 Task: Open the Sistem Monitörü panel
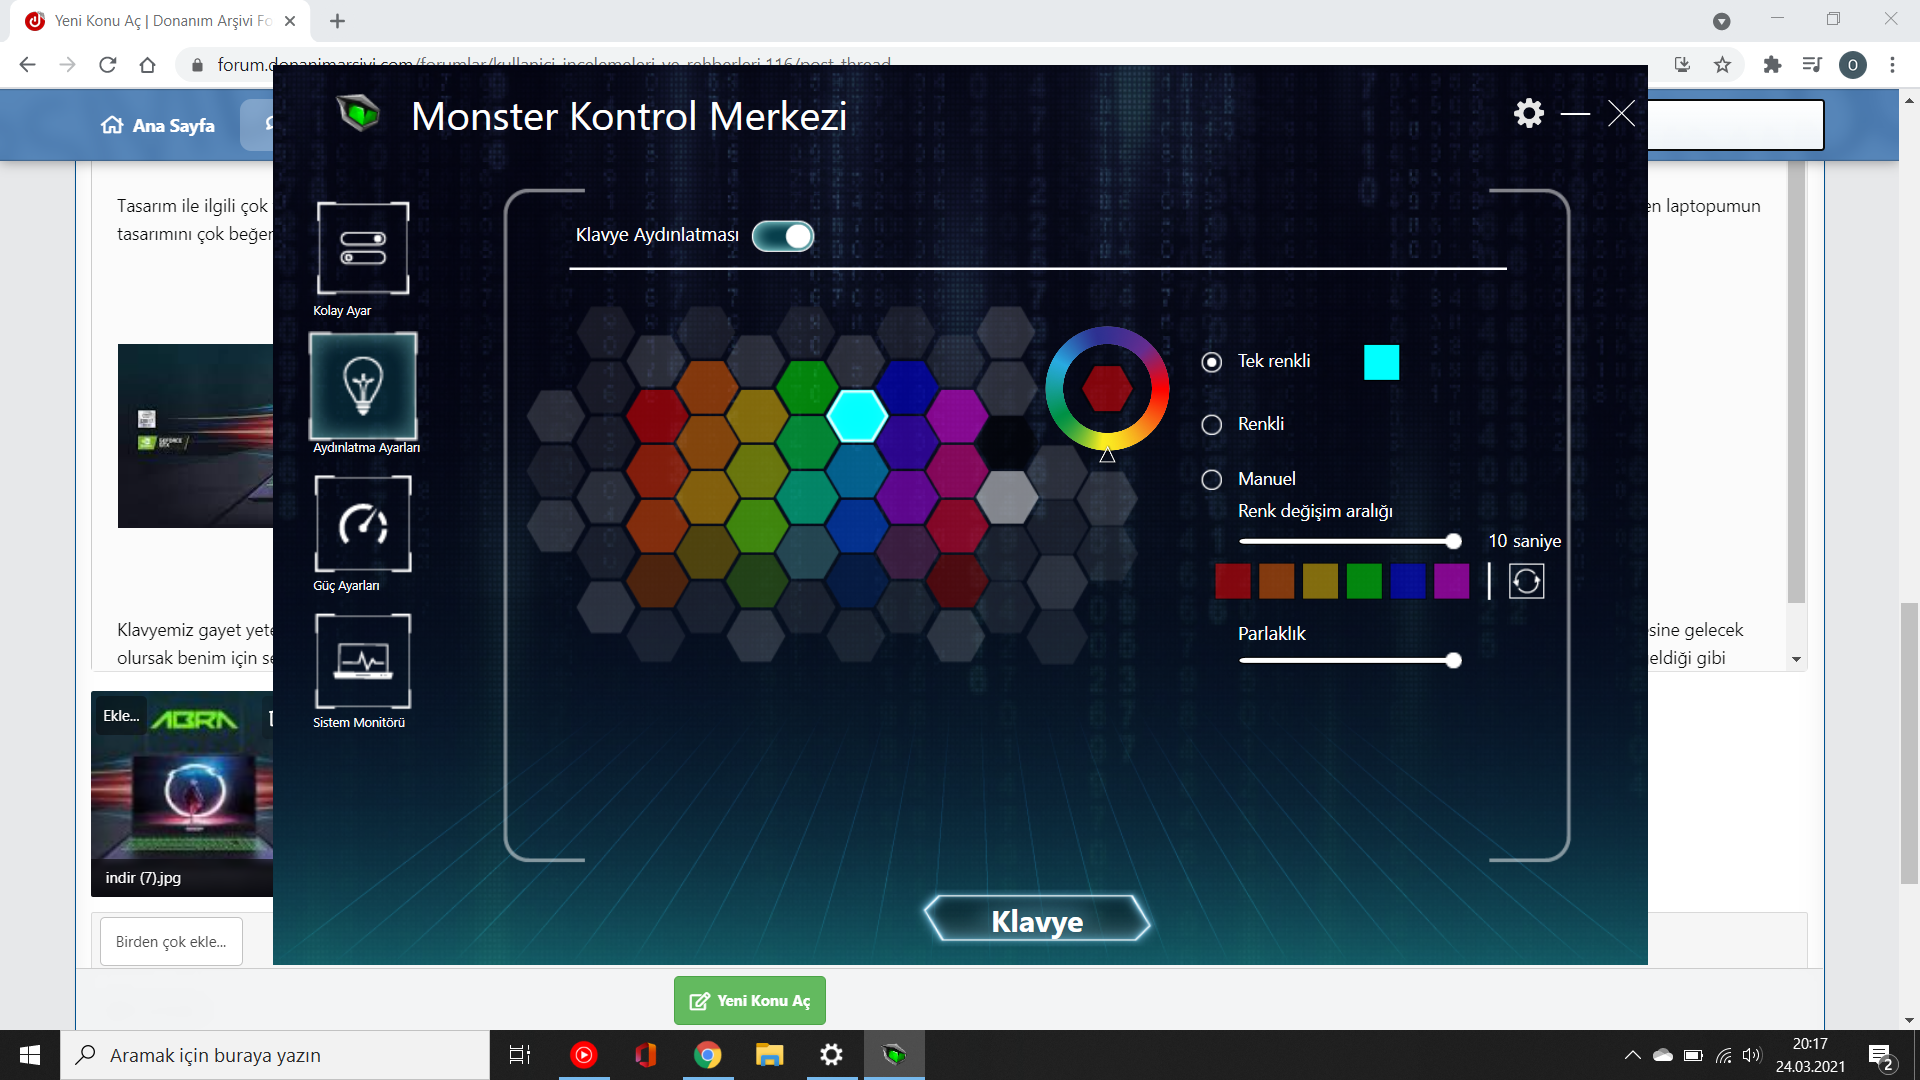(x=363, y=660)
